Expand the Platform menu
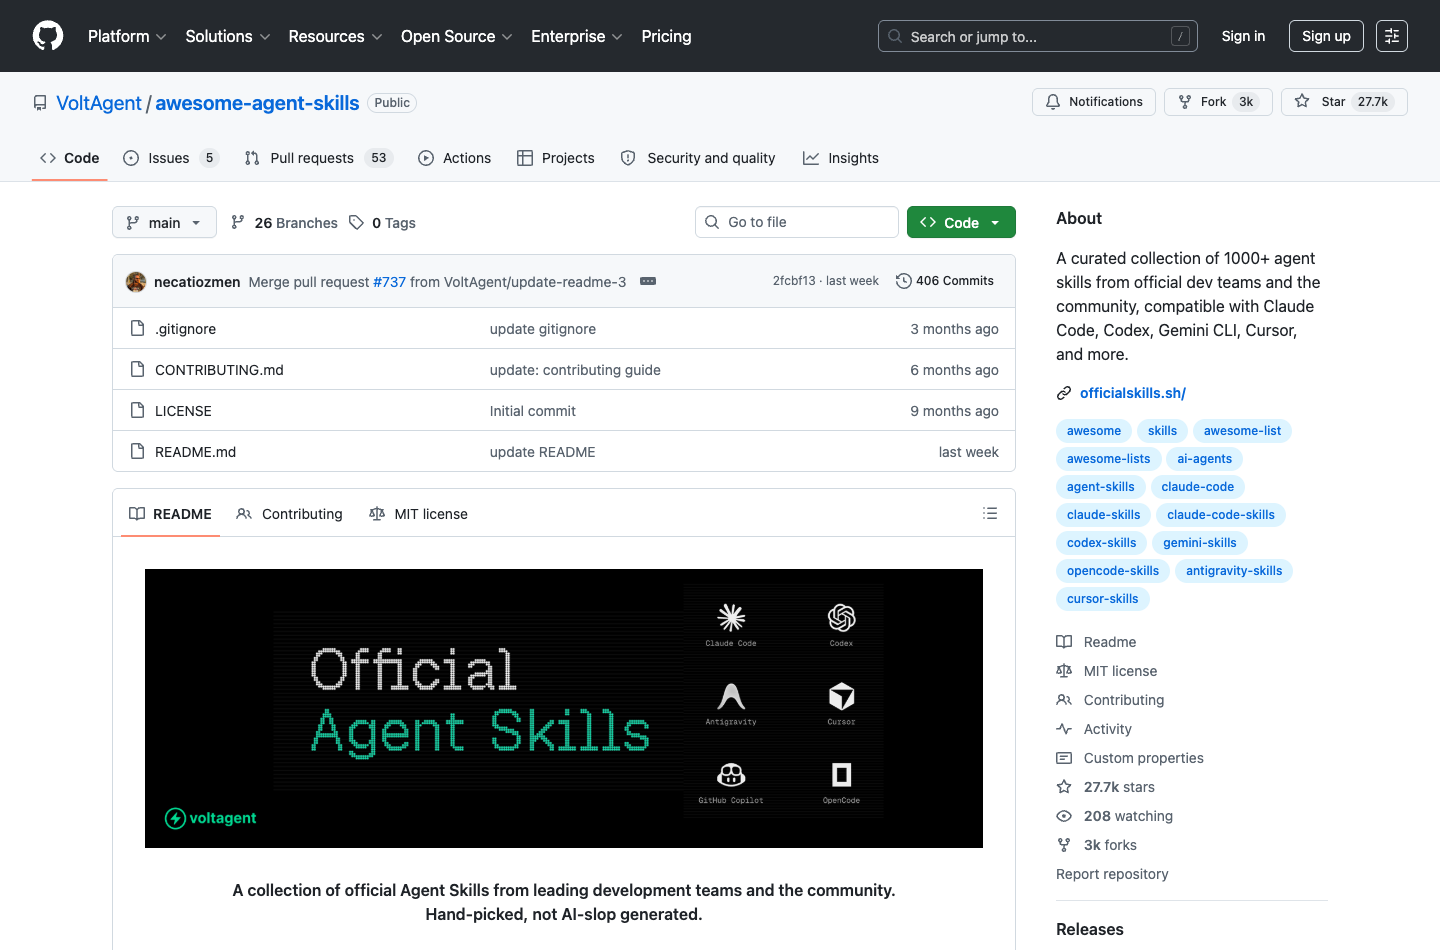Image resolution: width=1440 pixels, height=950 pixels. click(x=127, y=36)
